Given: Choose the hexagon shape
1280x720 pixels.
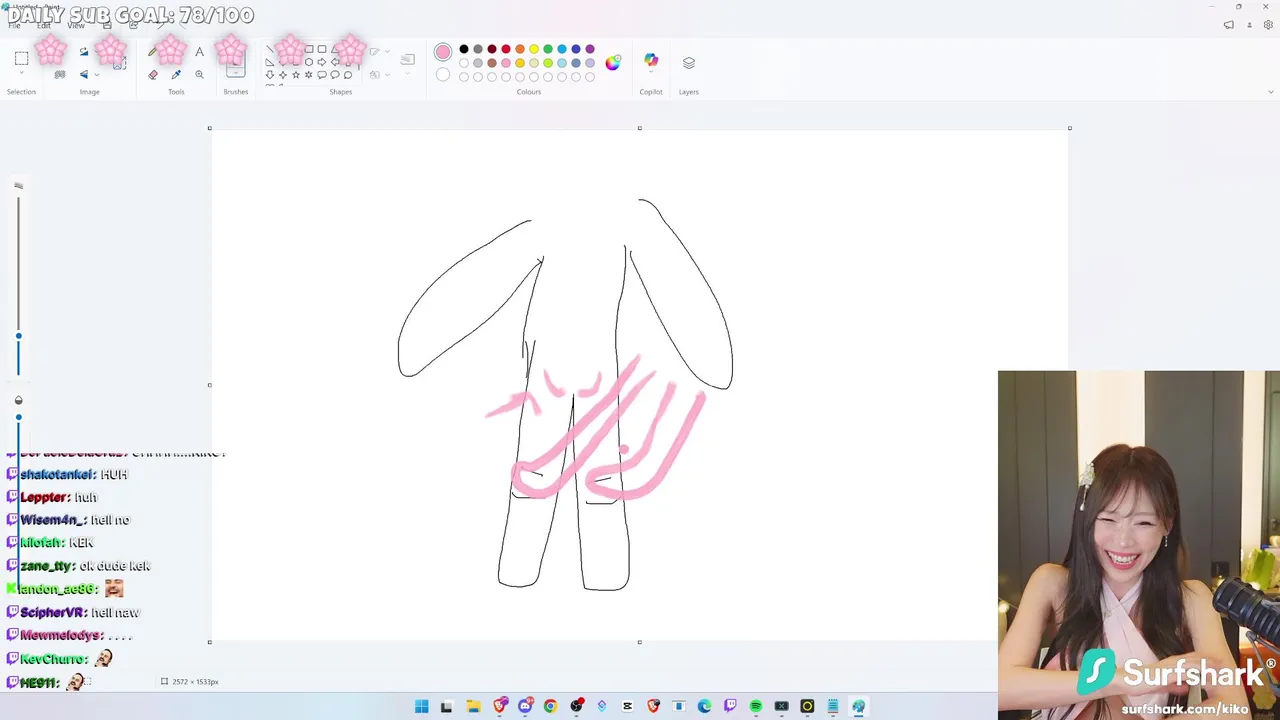Looking at the screenshot, I should tap(308, 62).
